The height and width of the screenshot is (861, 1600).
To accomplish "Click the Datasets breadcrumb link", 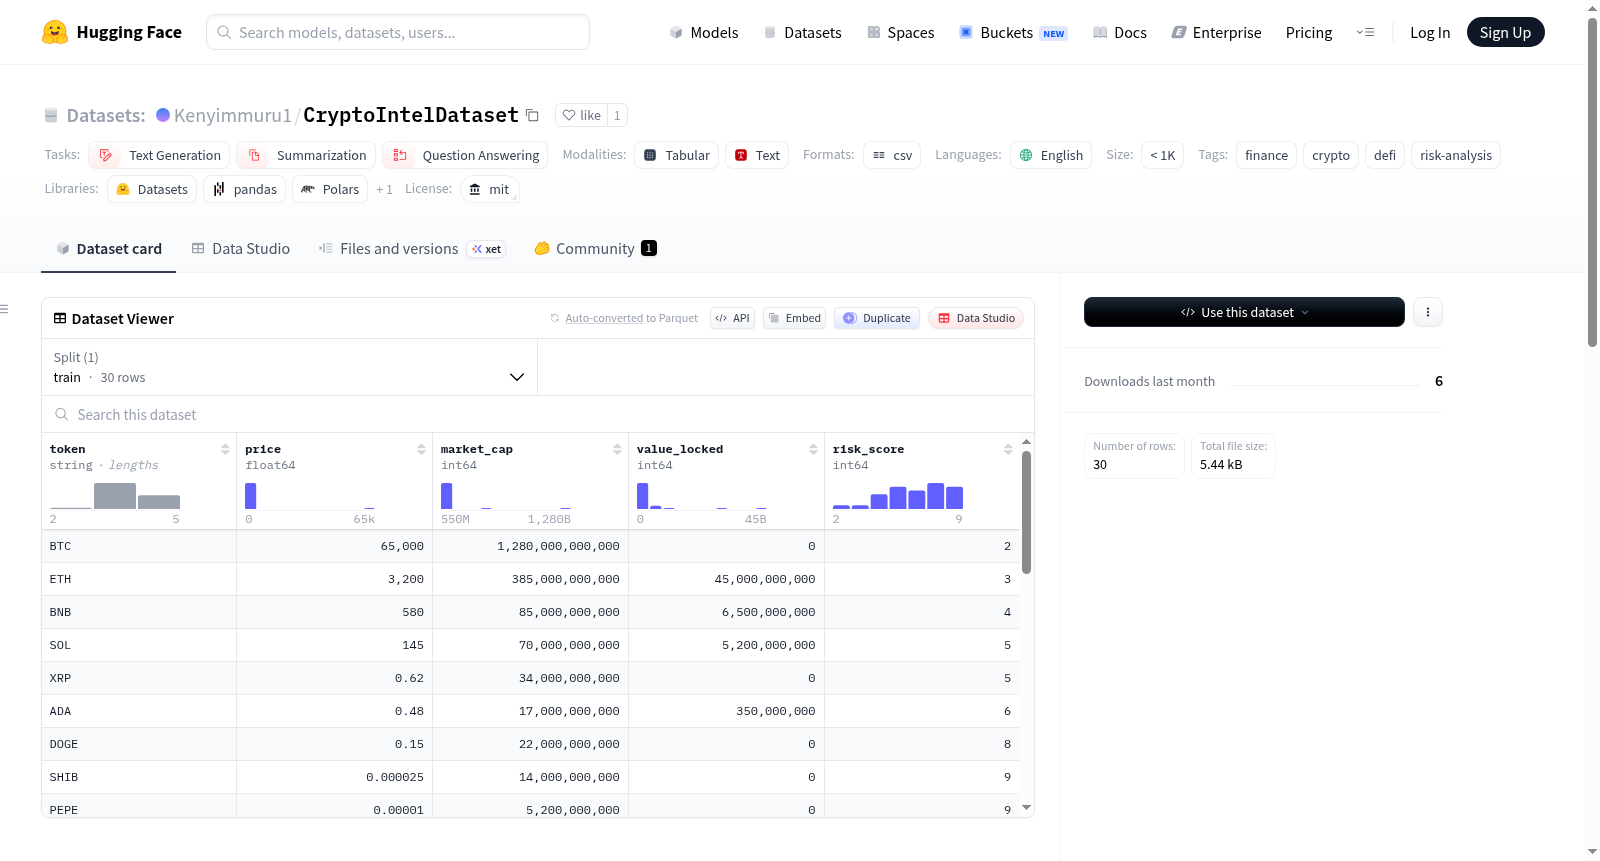I will click(x=106, y=115).
